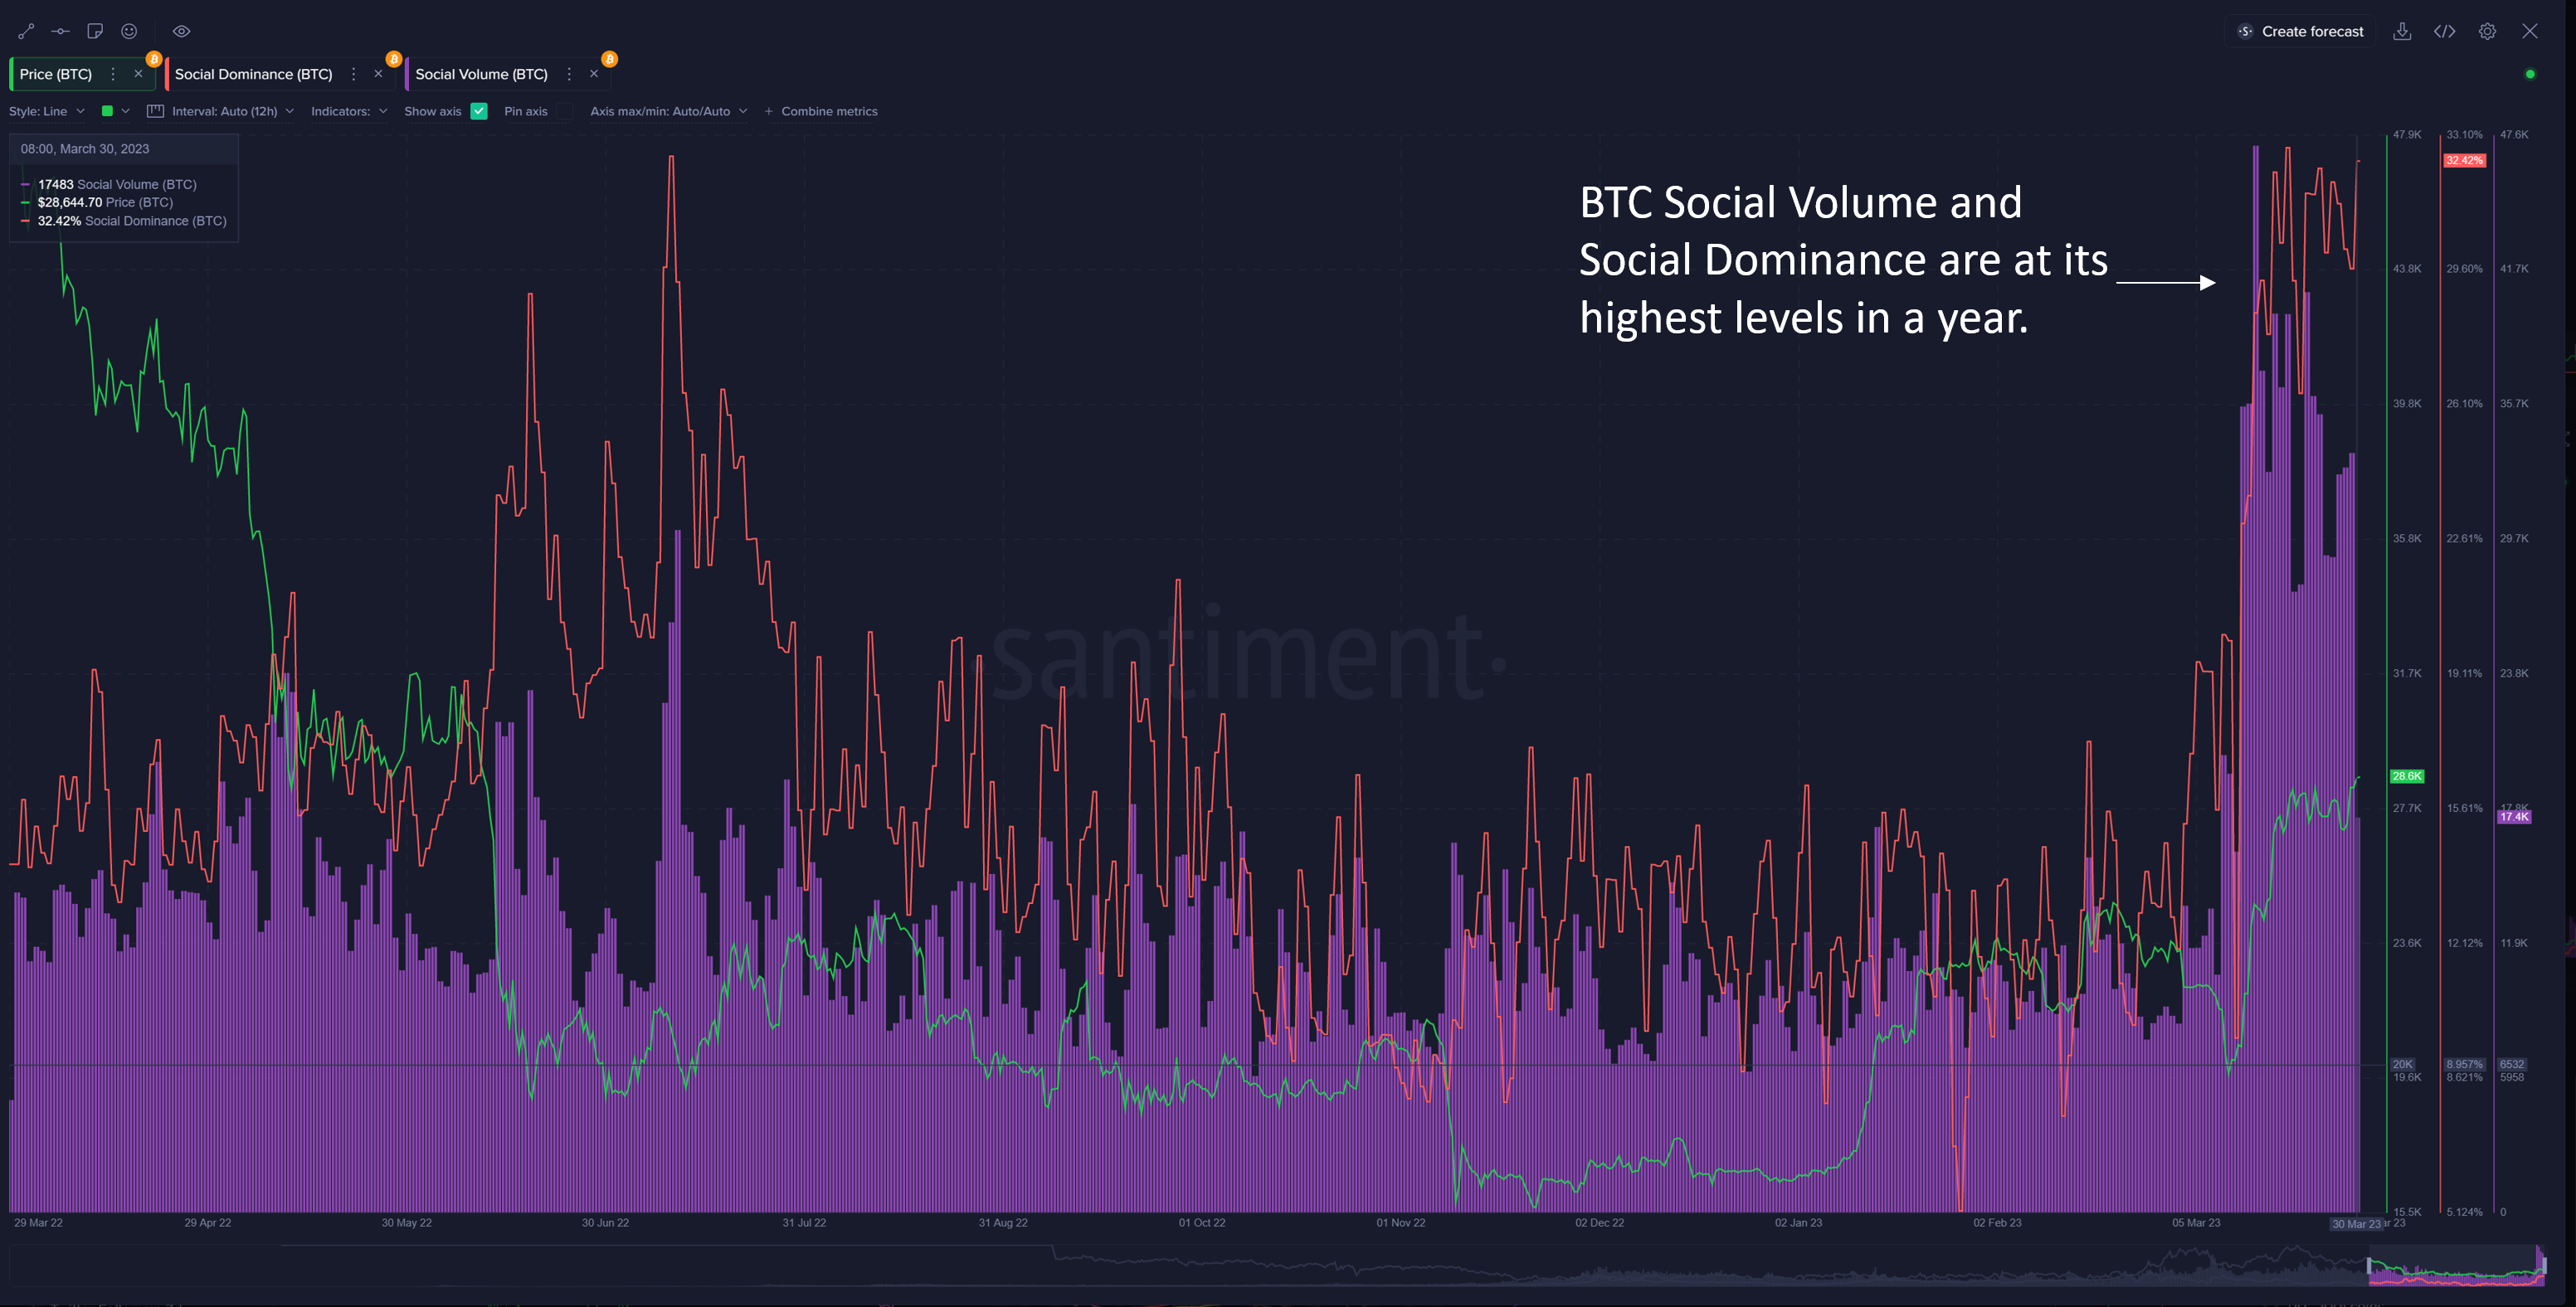The image size is (2576, 1307).
Task: Click Bitcoin badge on Social Dominance tab
Action: (x=394, y=59)
